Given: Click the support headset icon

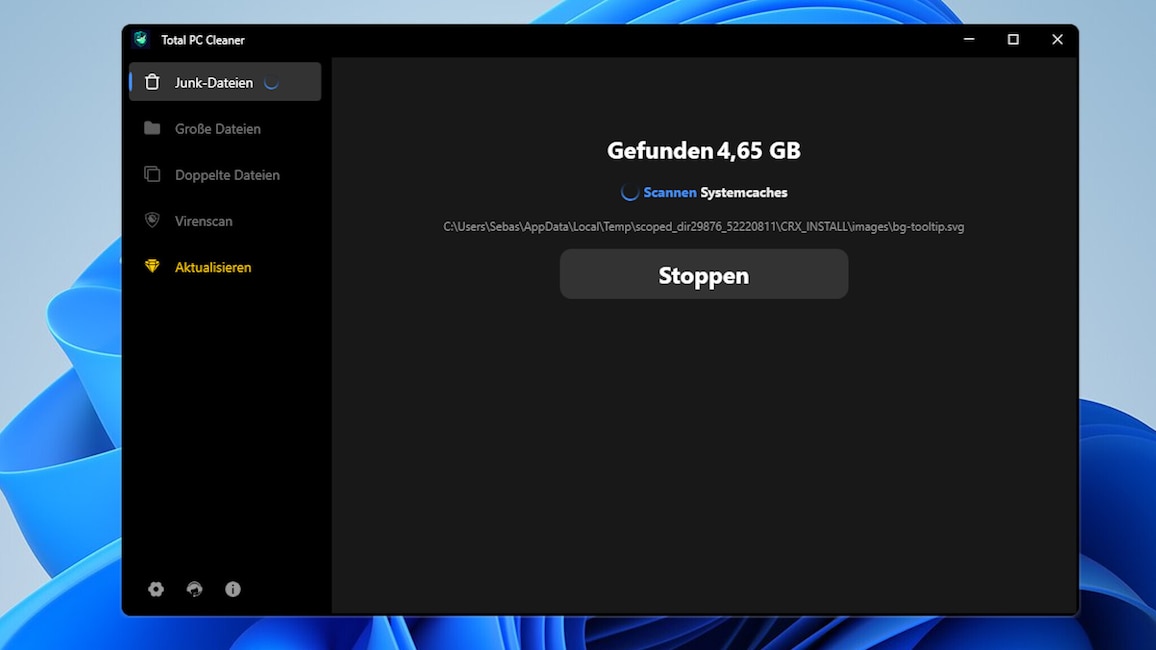Looking at the screenshot, I should pyautogui.click(x=194, y=589).
